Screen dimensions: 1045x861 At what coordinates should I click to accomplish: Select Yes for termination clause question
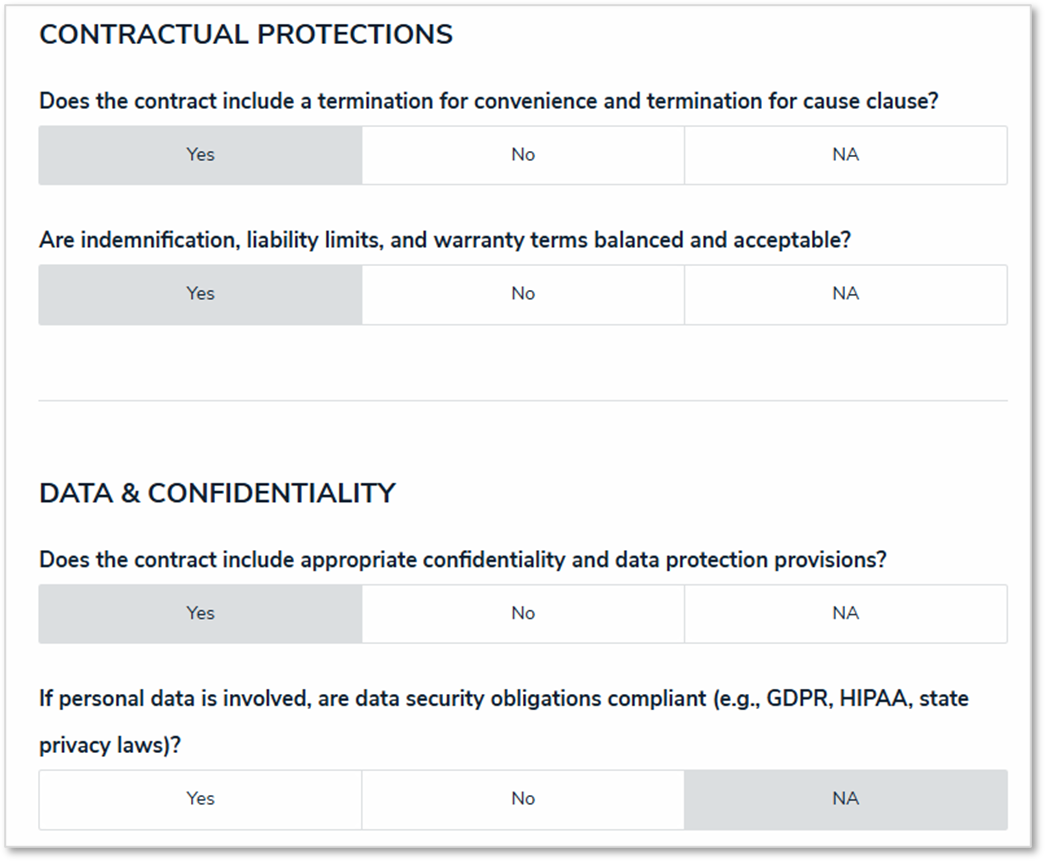pos(200,155)
